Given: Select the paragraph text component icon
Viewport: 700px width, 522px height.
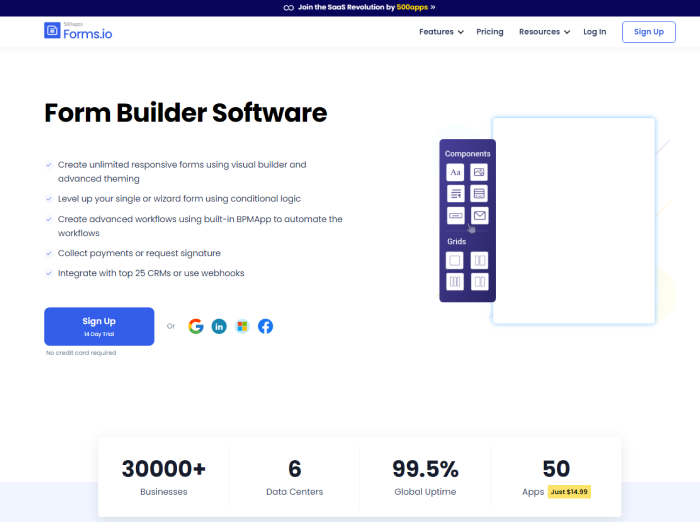Looking at the screenshot, I should tap(455, 193).
